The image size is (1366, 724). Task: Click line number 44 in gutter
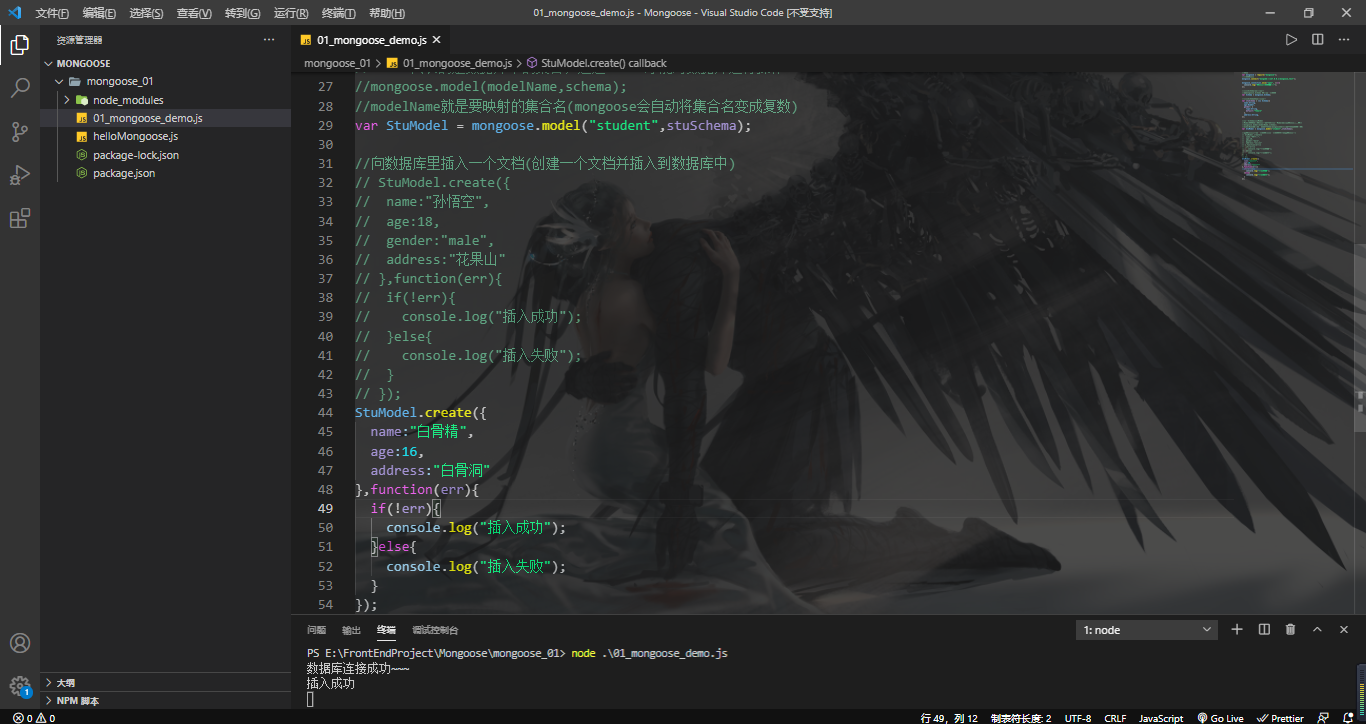click(x=325, y=412)
